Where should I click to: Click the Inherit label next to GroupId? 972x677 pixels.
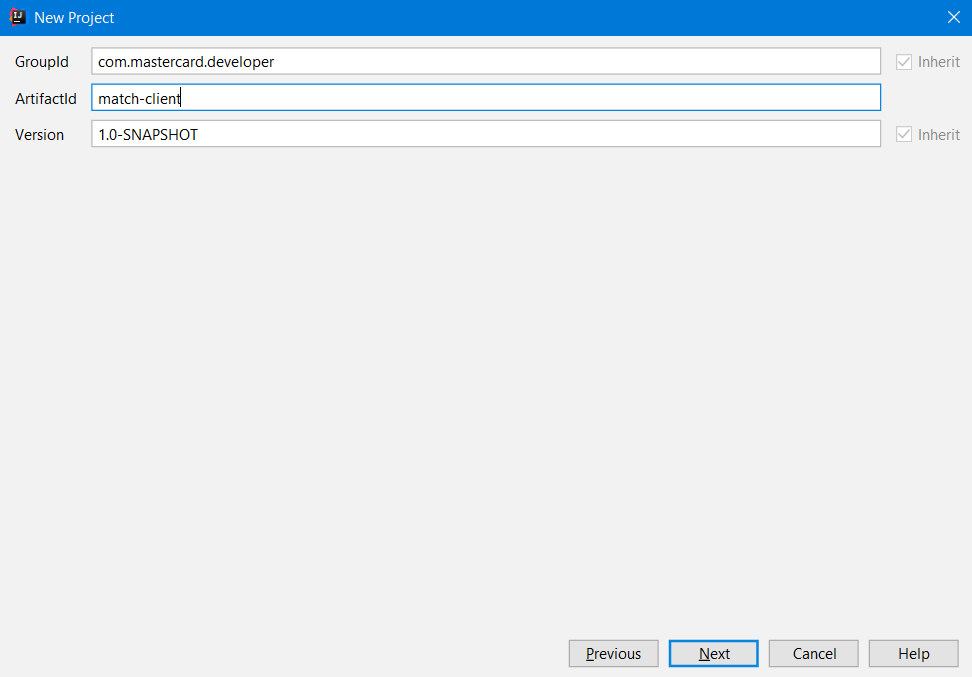point(939,62)
